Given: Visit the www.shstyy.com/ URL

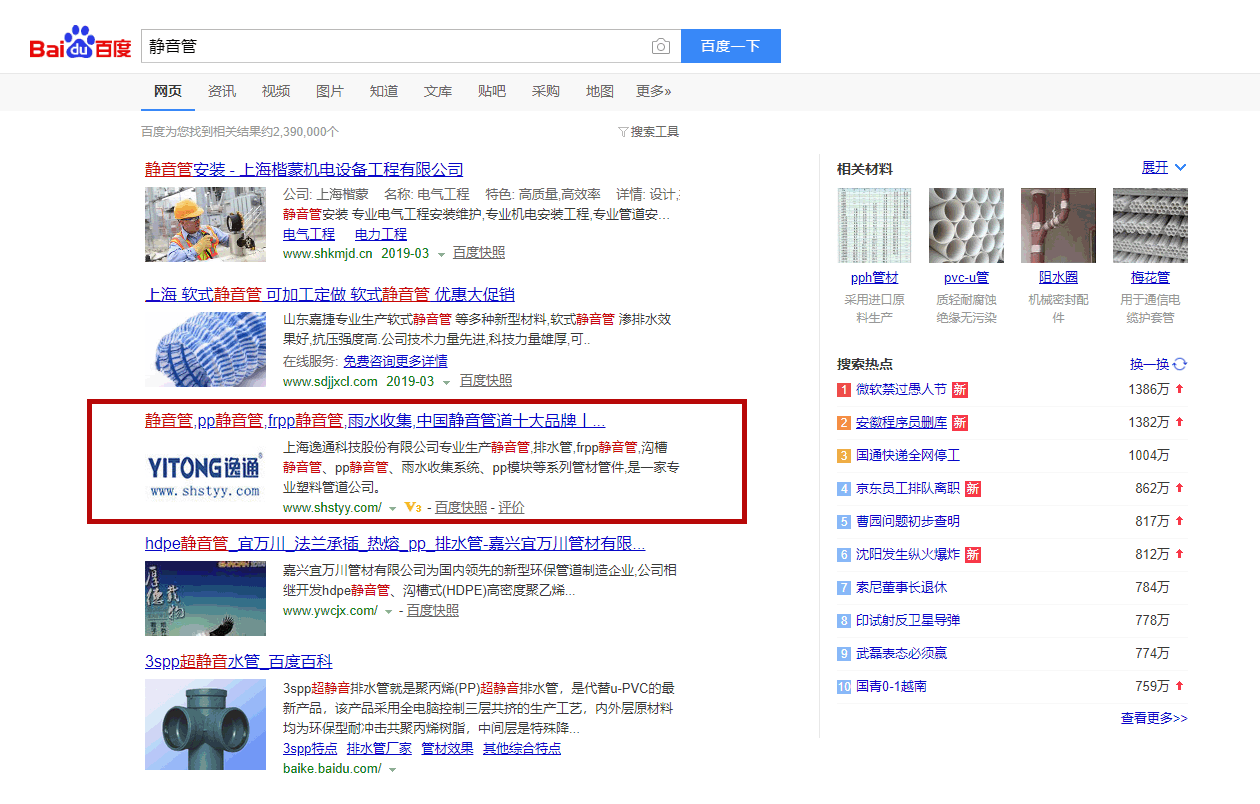Looking at the screenshot, I should 332,508.
